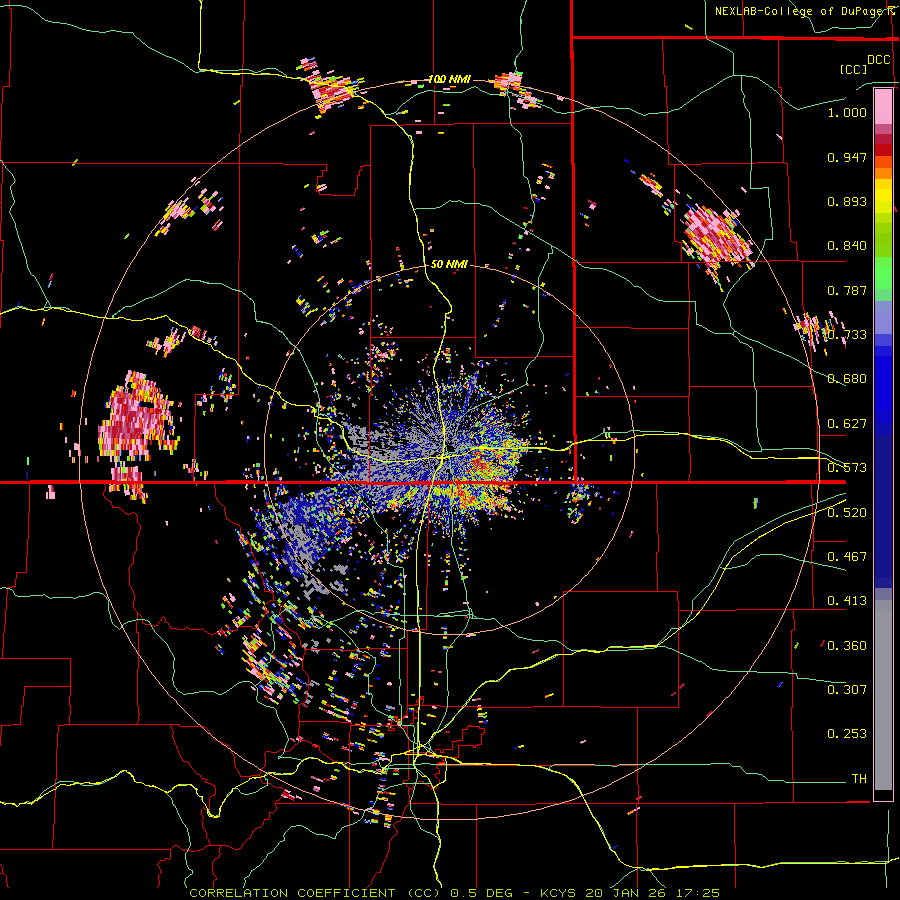Select the 0.680 scale value
The height and width of the screenshot is (900, 900).
(847, 379)
